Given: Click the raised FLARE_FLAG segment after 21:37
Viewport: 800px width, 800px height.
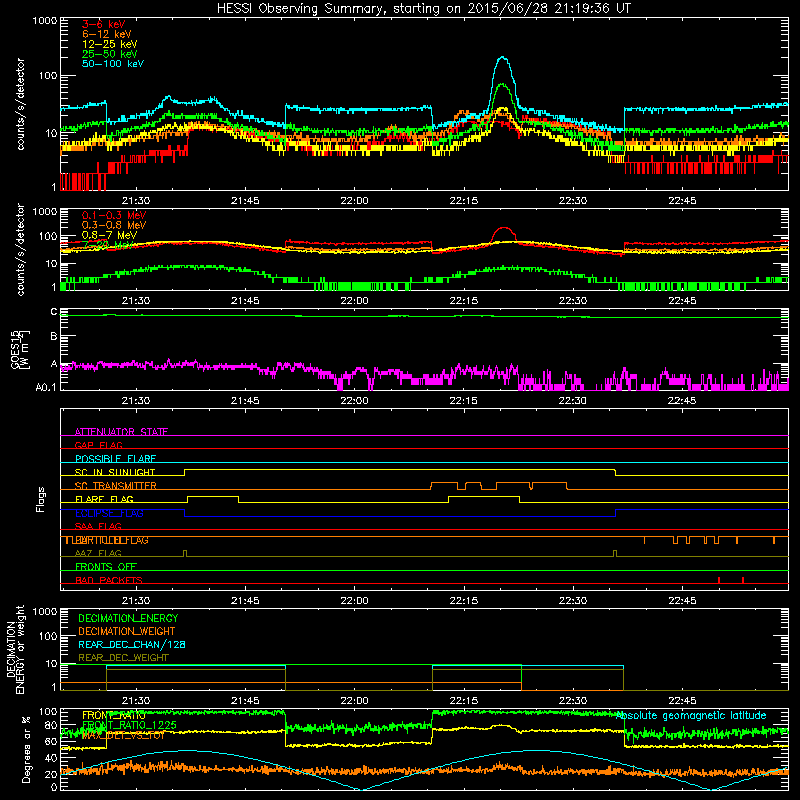Looking at the screenshot, I should point(213,496).
